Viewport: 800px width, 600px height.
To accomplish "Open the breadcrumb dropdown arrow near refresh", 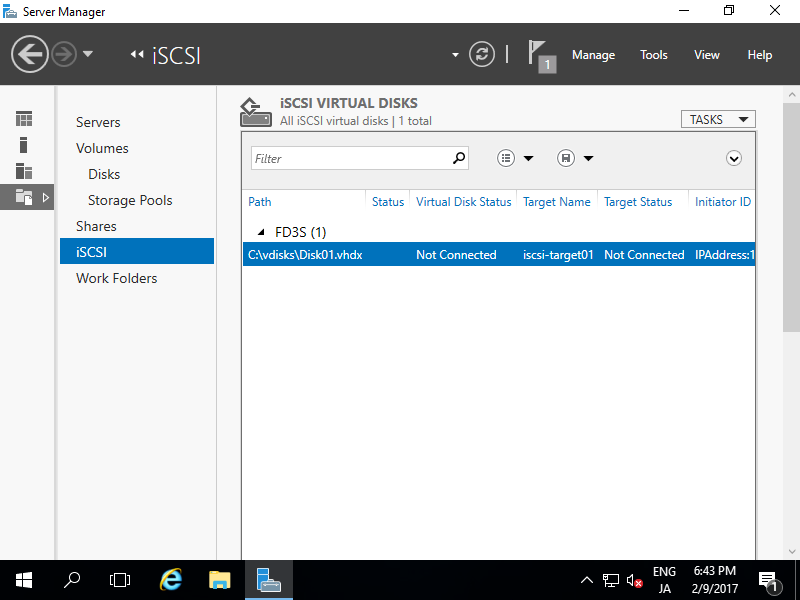I will point(455,55).
